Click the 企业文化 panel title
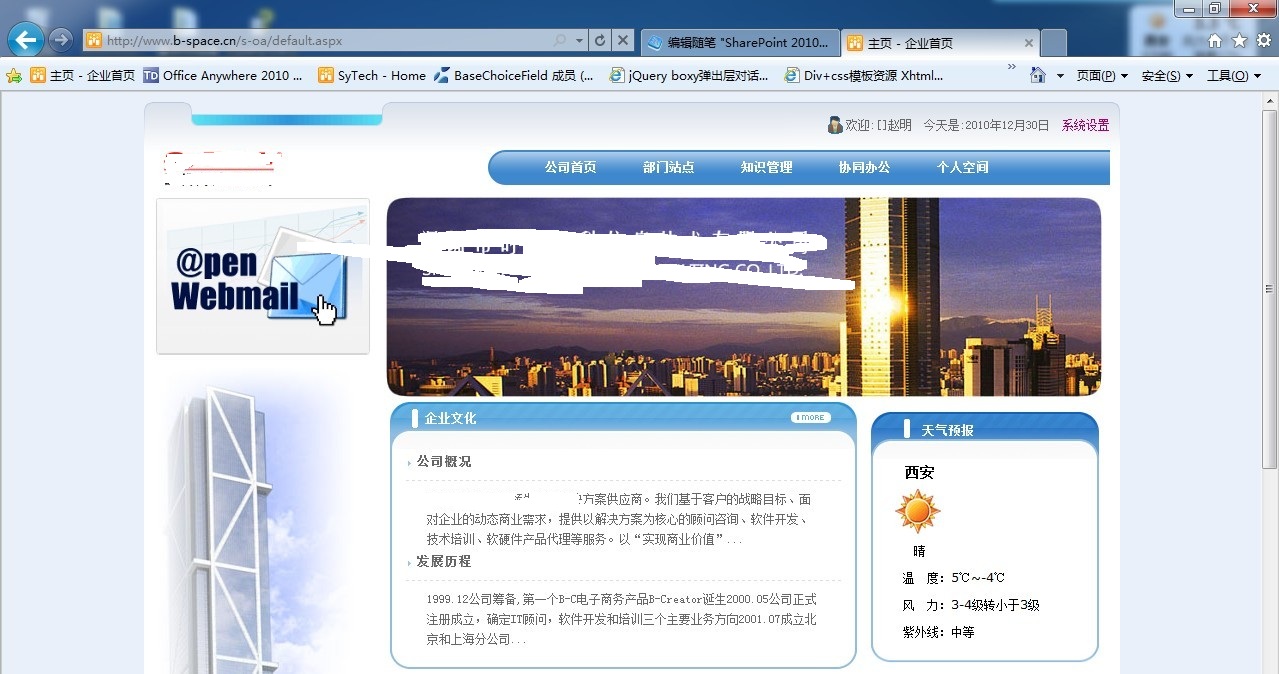 point(450,418)
